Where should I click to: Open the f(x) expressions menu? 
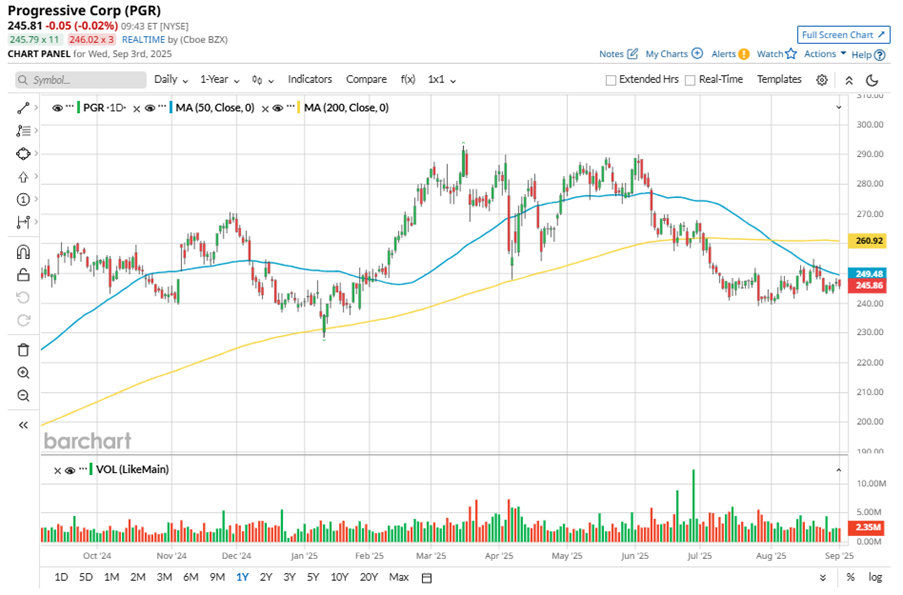(408, 79)
